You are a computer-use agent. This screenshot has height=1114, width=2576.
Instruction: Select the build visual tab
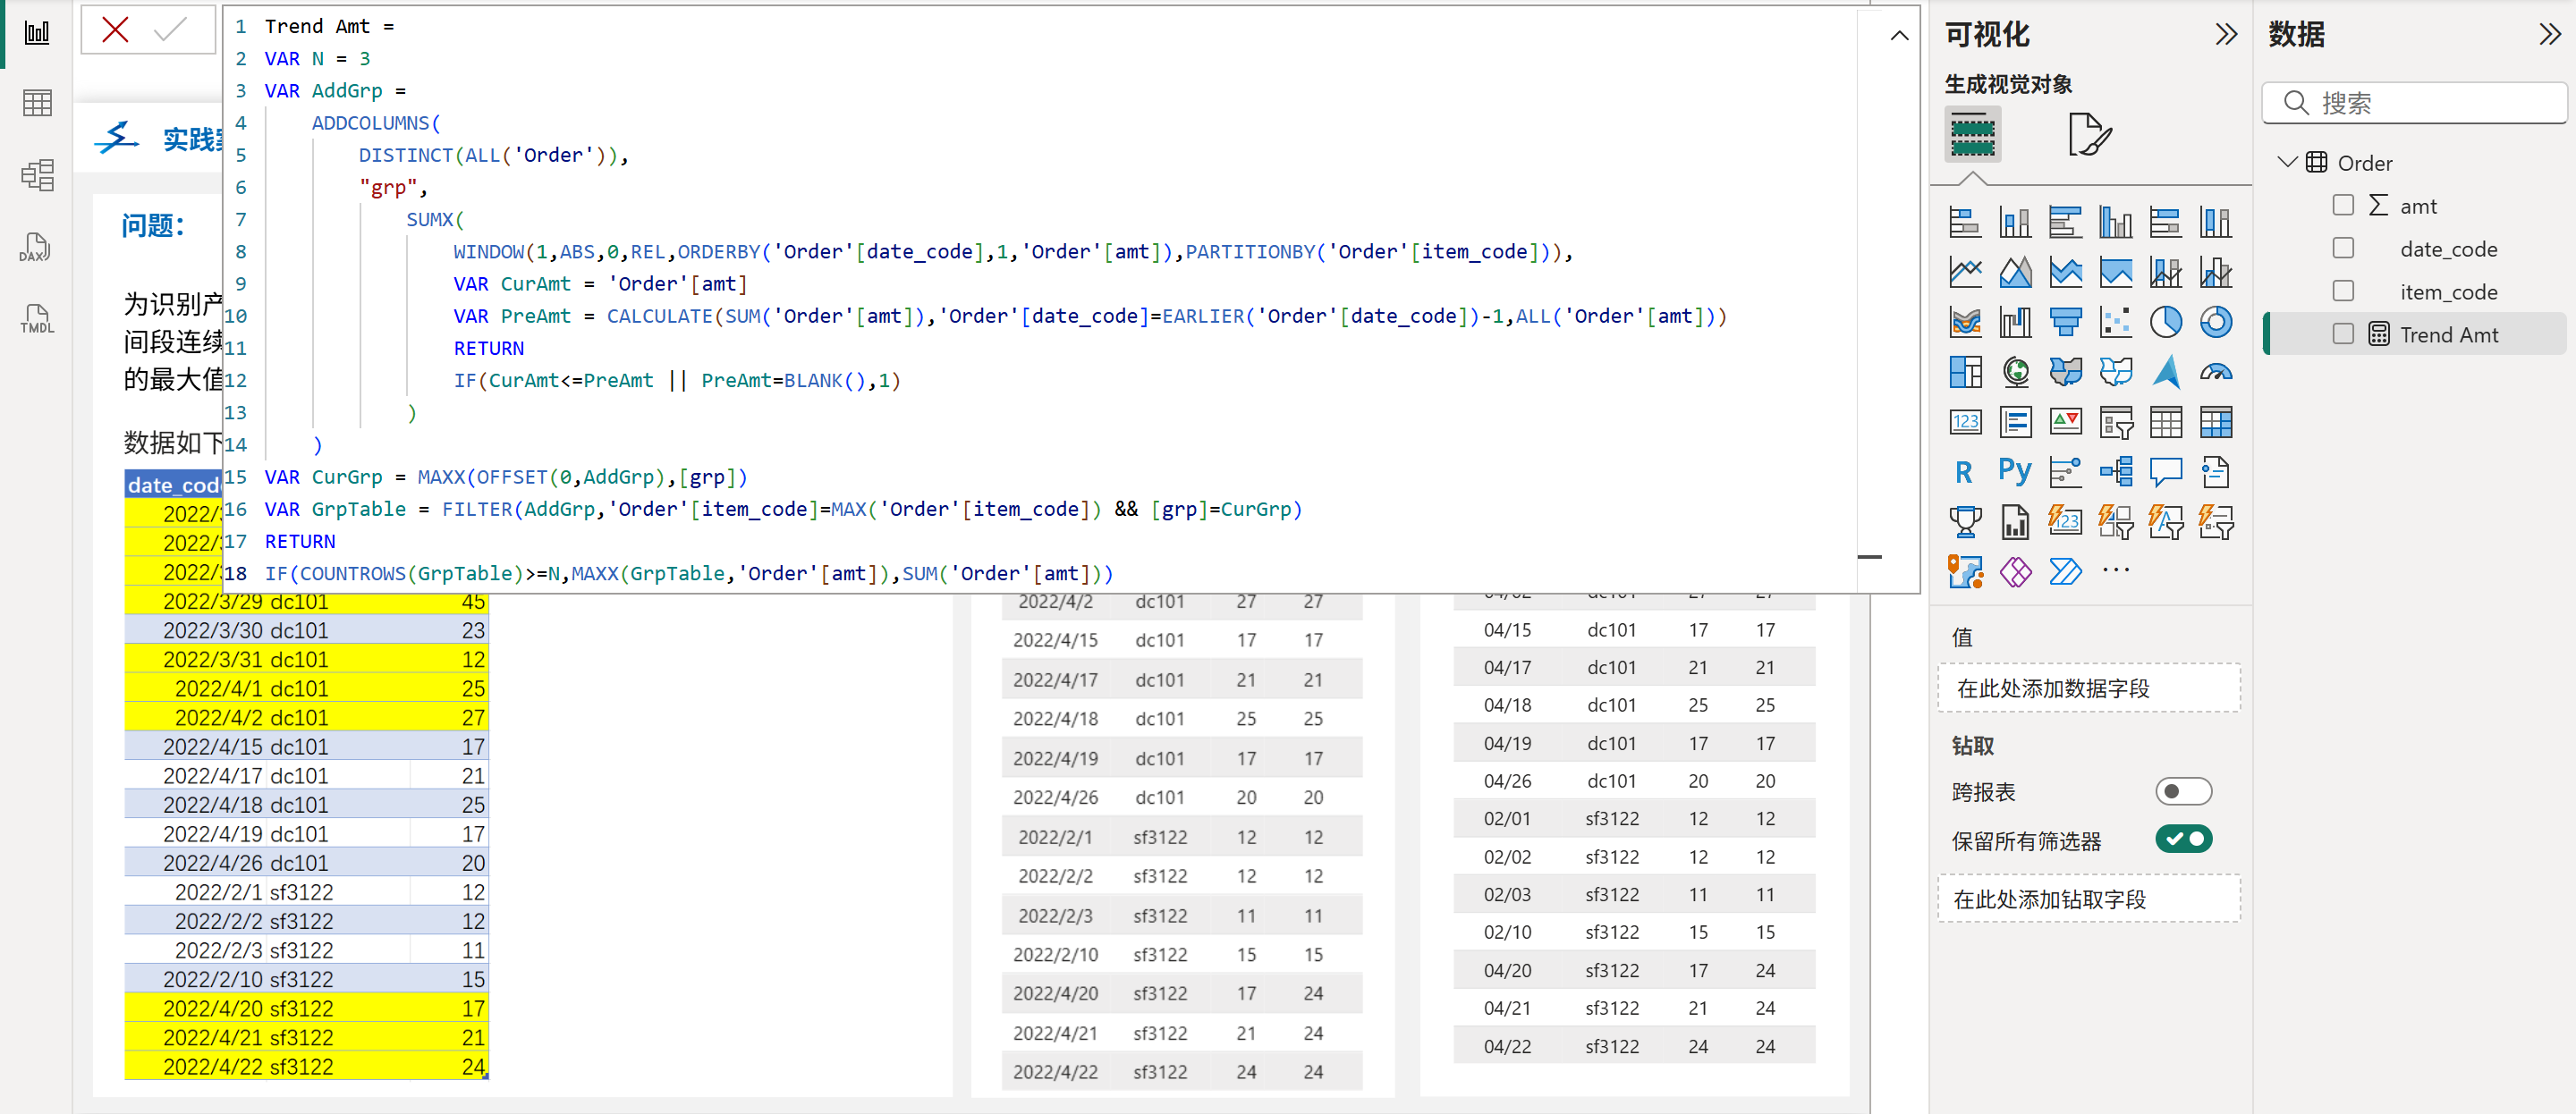pos(1972,134)
